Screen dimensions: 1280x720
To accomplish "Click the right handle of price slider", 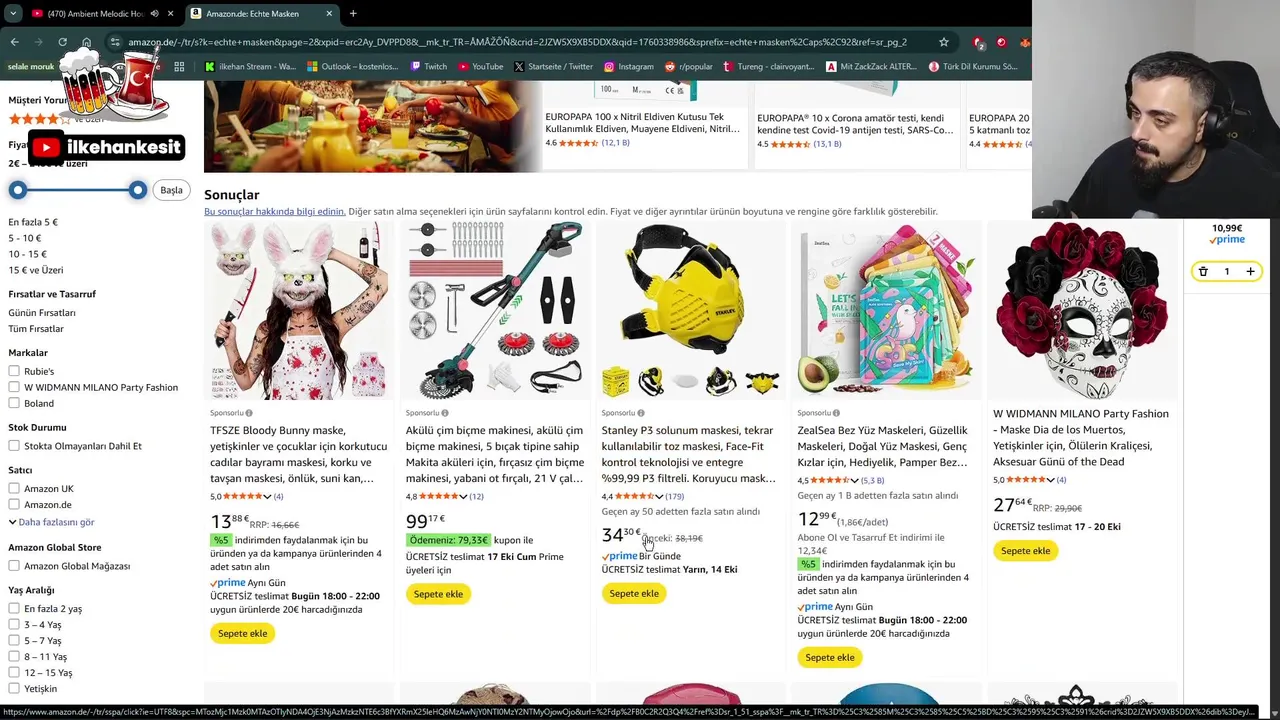I will [x=138, y=190].
